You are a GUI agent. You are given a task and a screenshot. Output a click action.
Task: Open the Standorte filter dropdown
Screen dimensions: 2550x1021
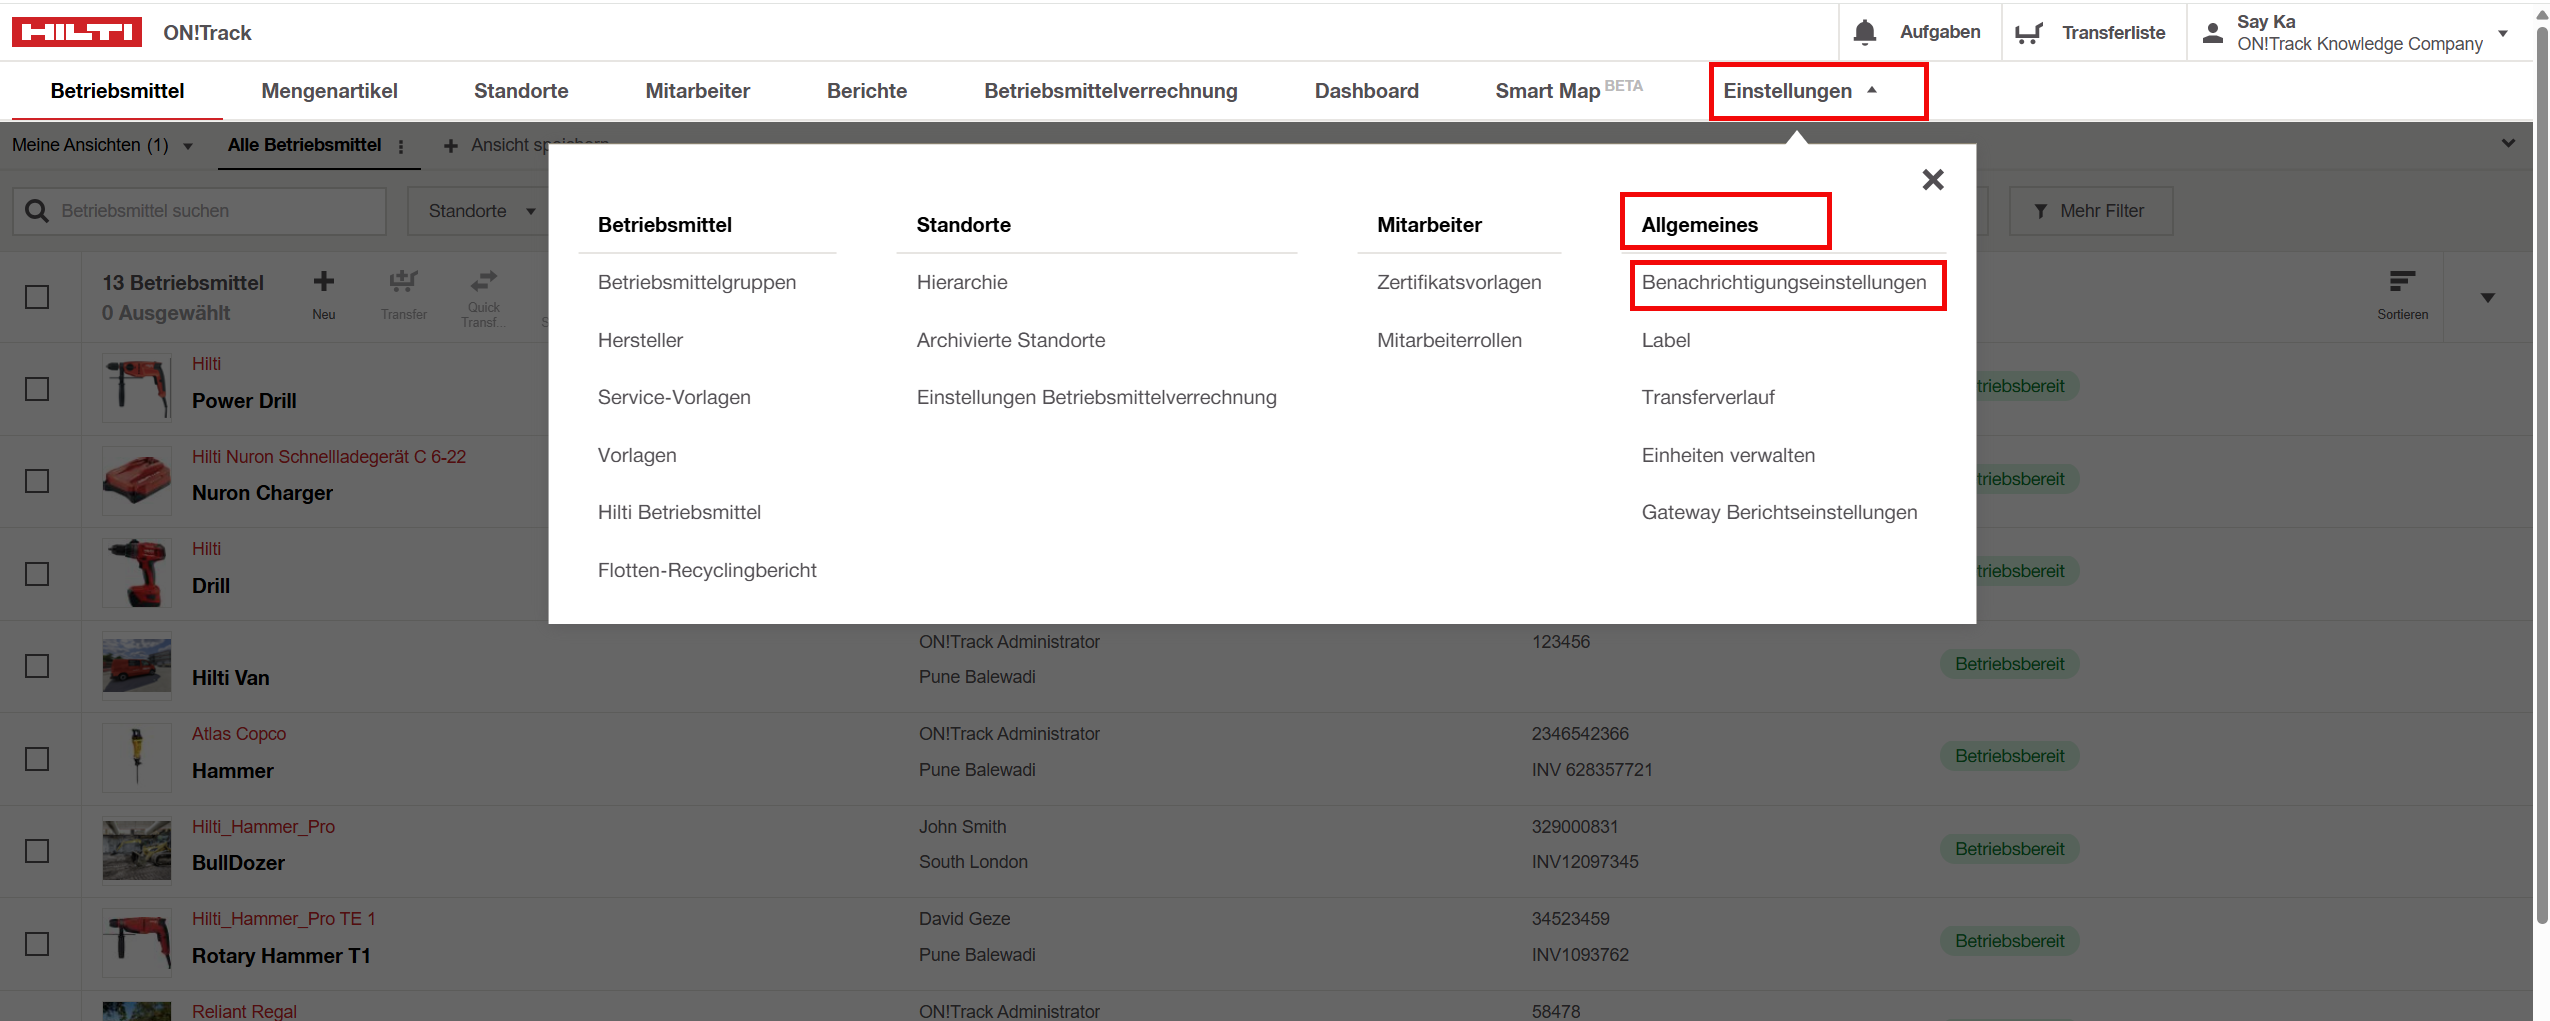tap(482, 211)
